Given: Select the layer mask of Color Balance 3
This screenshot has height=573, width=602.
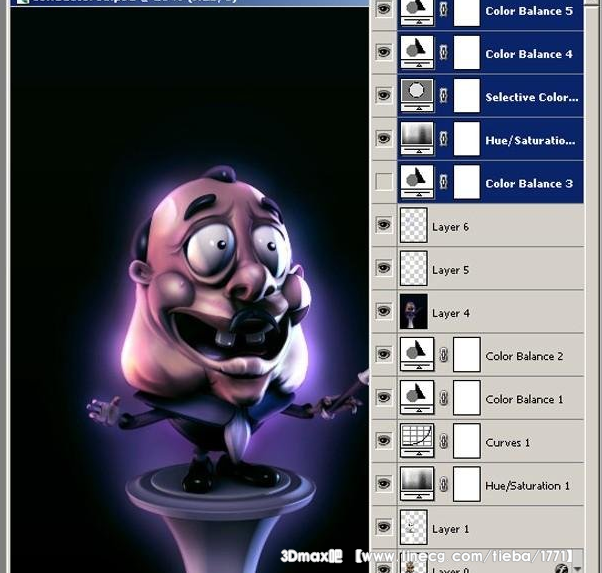Looking at the screenshot, I should pyautogui.click(x=466, y=182).
